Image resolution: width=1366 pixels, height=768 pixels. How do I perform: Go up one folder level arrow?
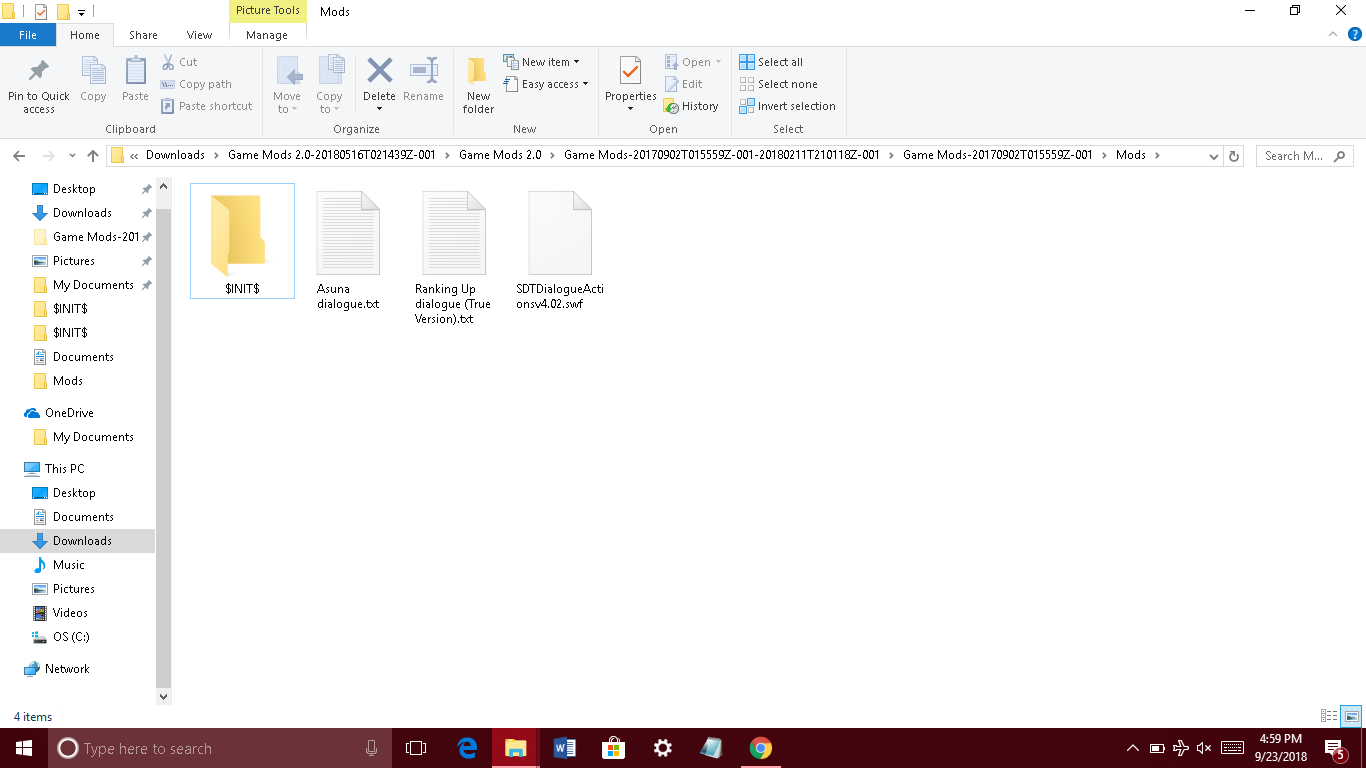[x=93, y=156]
